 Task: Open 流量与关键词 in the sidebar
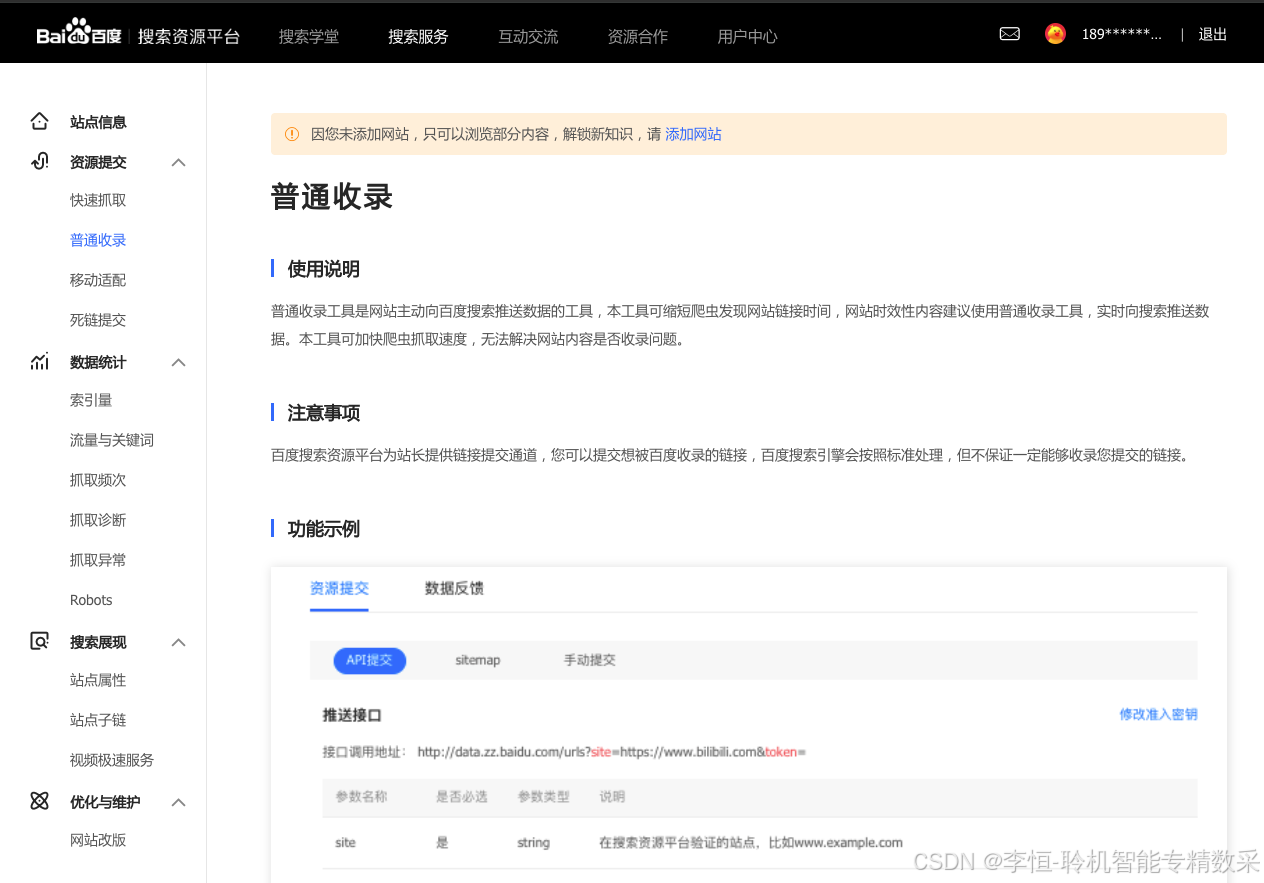click(112, 440)
